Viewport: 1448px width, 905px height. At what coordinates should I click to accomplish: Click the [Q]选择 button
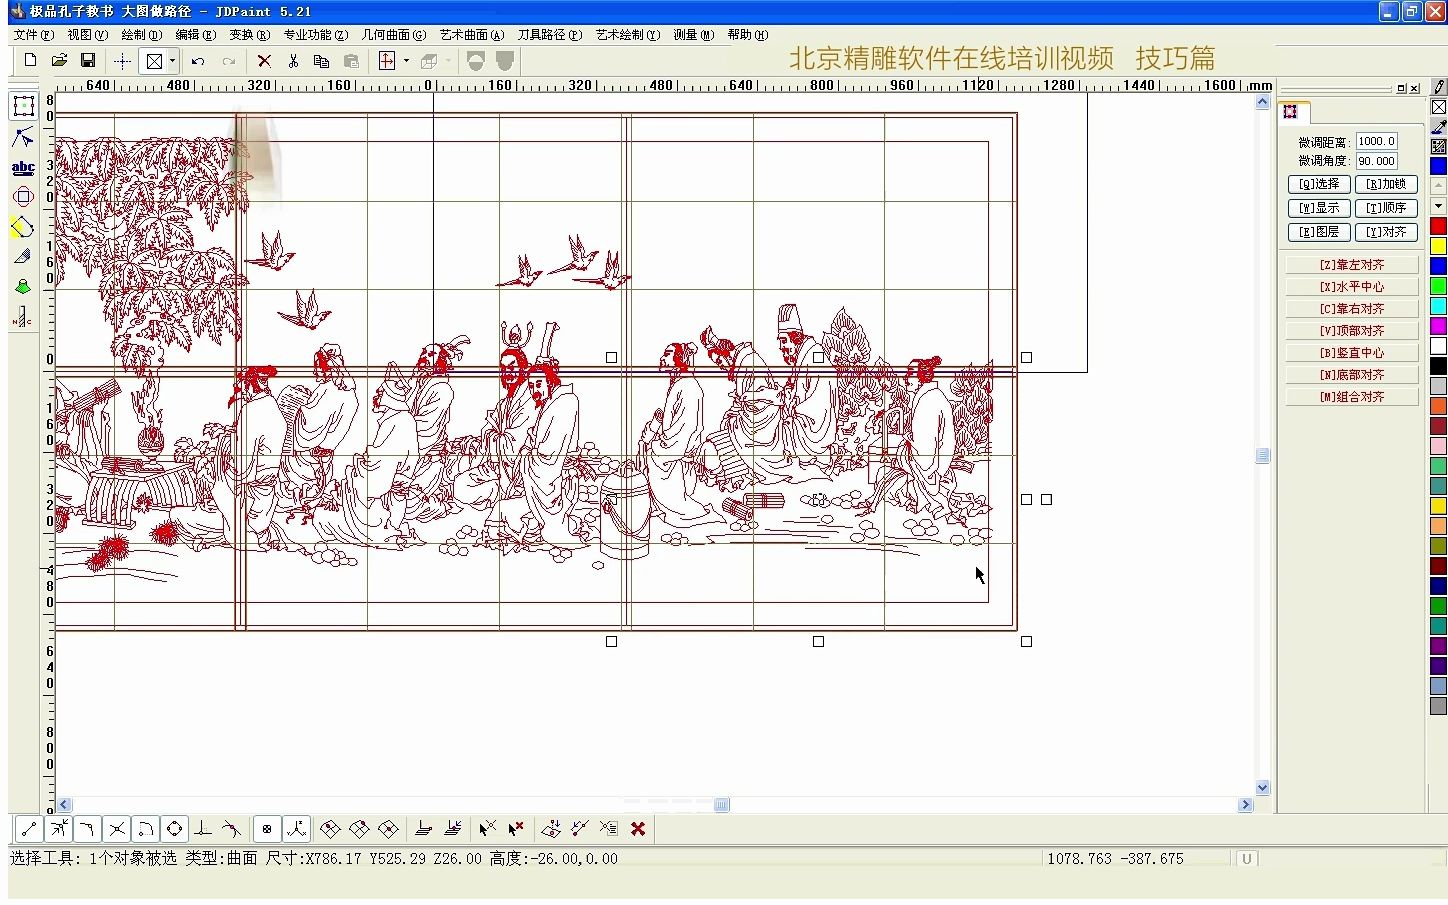1319,184
